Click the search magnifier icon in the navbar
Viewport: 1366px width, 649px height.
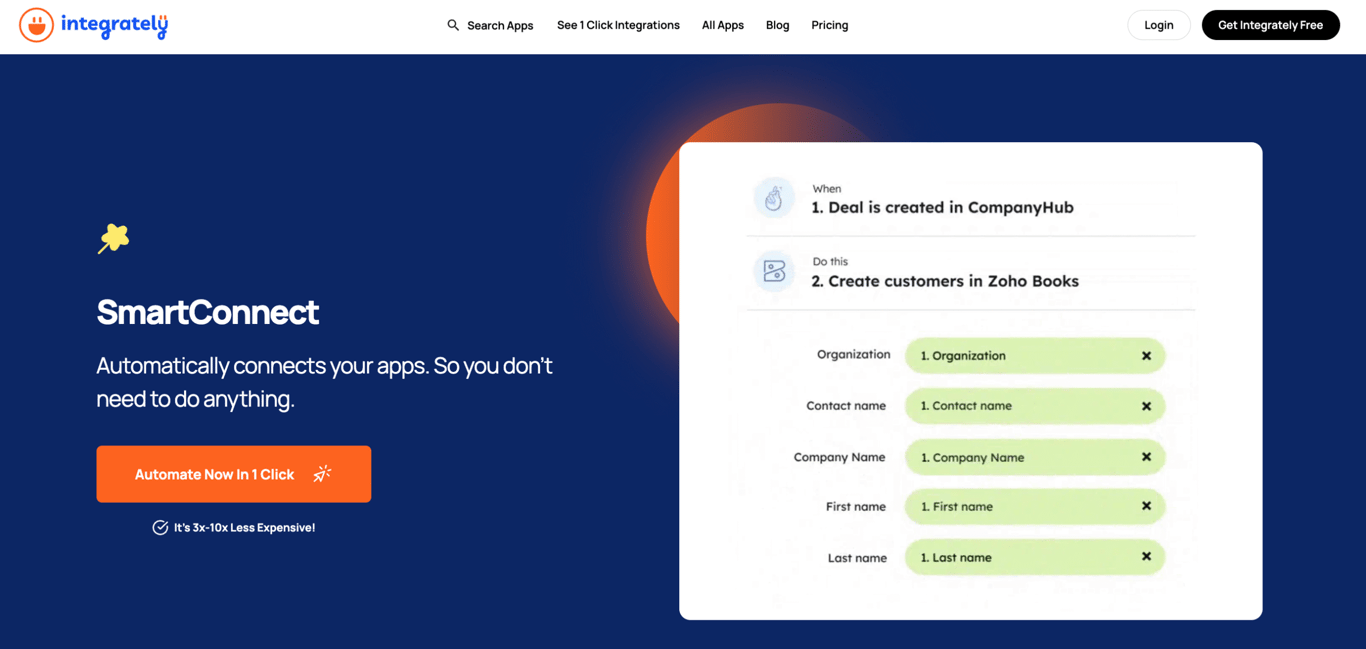point(452,24)
